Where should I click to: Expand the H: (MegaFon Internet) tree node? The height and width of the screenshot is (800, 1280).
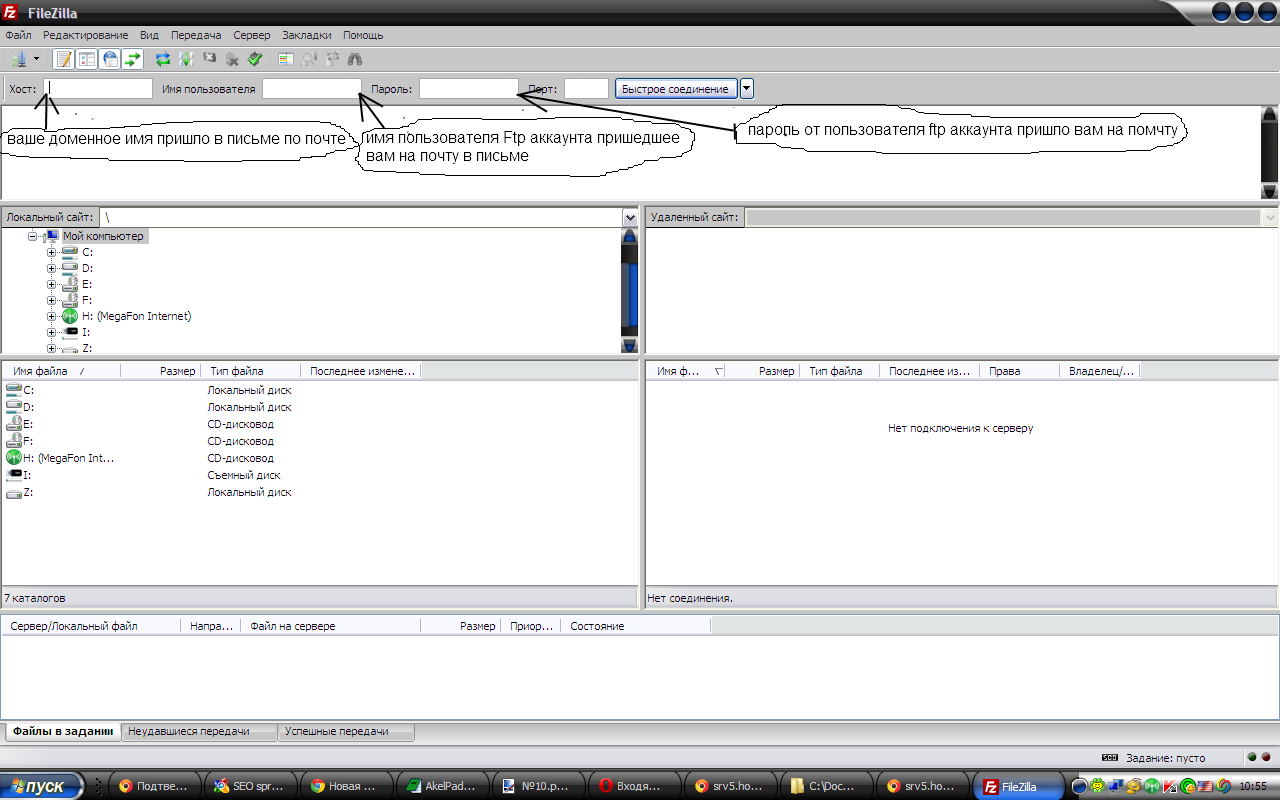(51, 316)
